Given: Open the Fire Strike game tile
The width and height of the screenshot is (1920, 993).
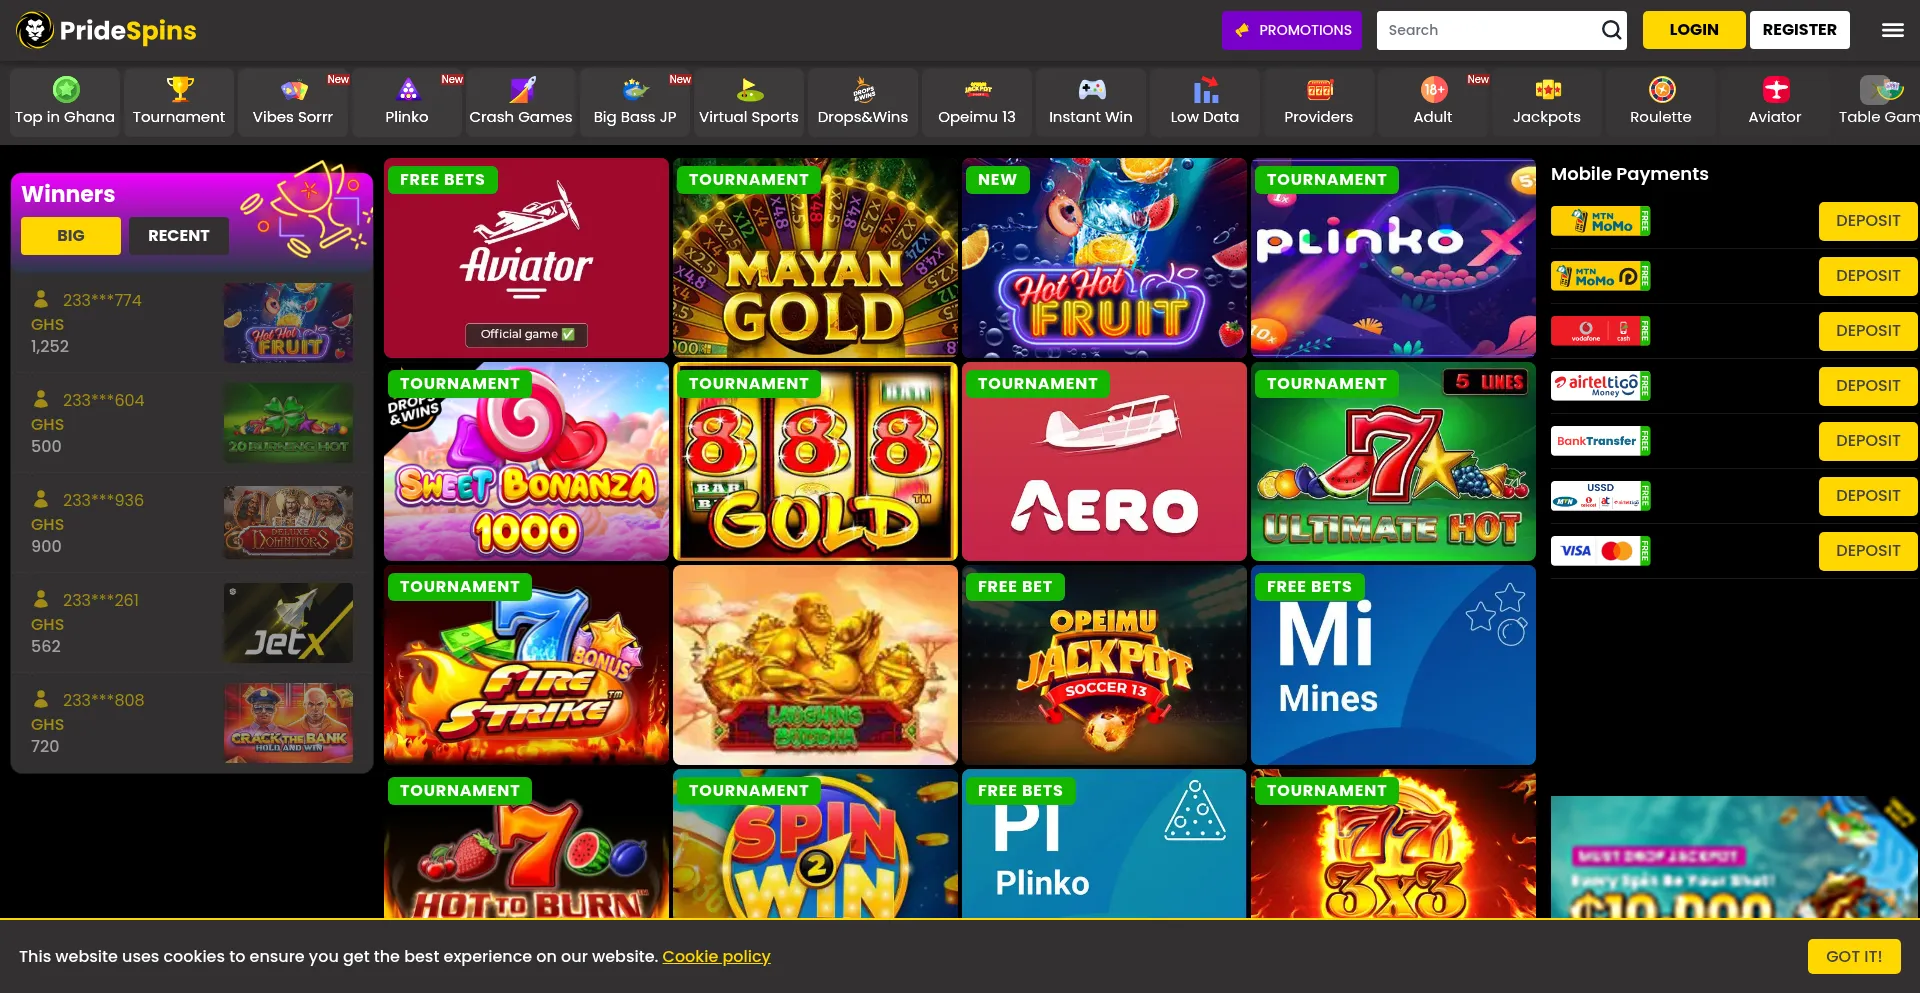Looking at the screenshot, I should 526,665.
